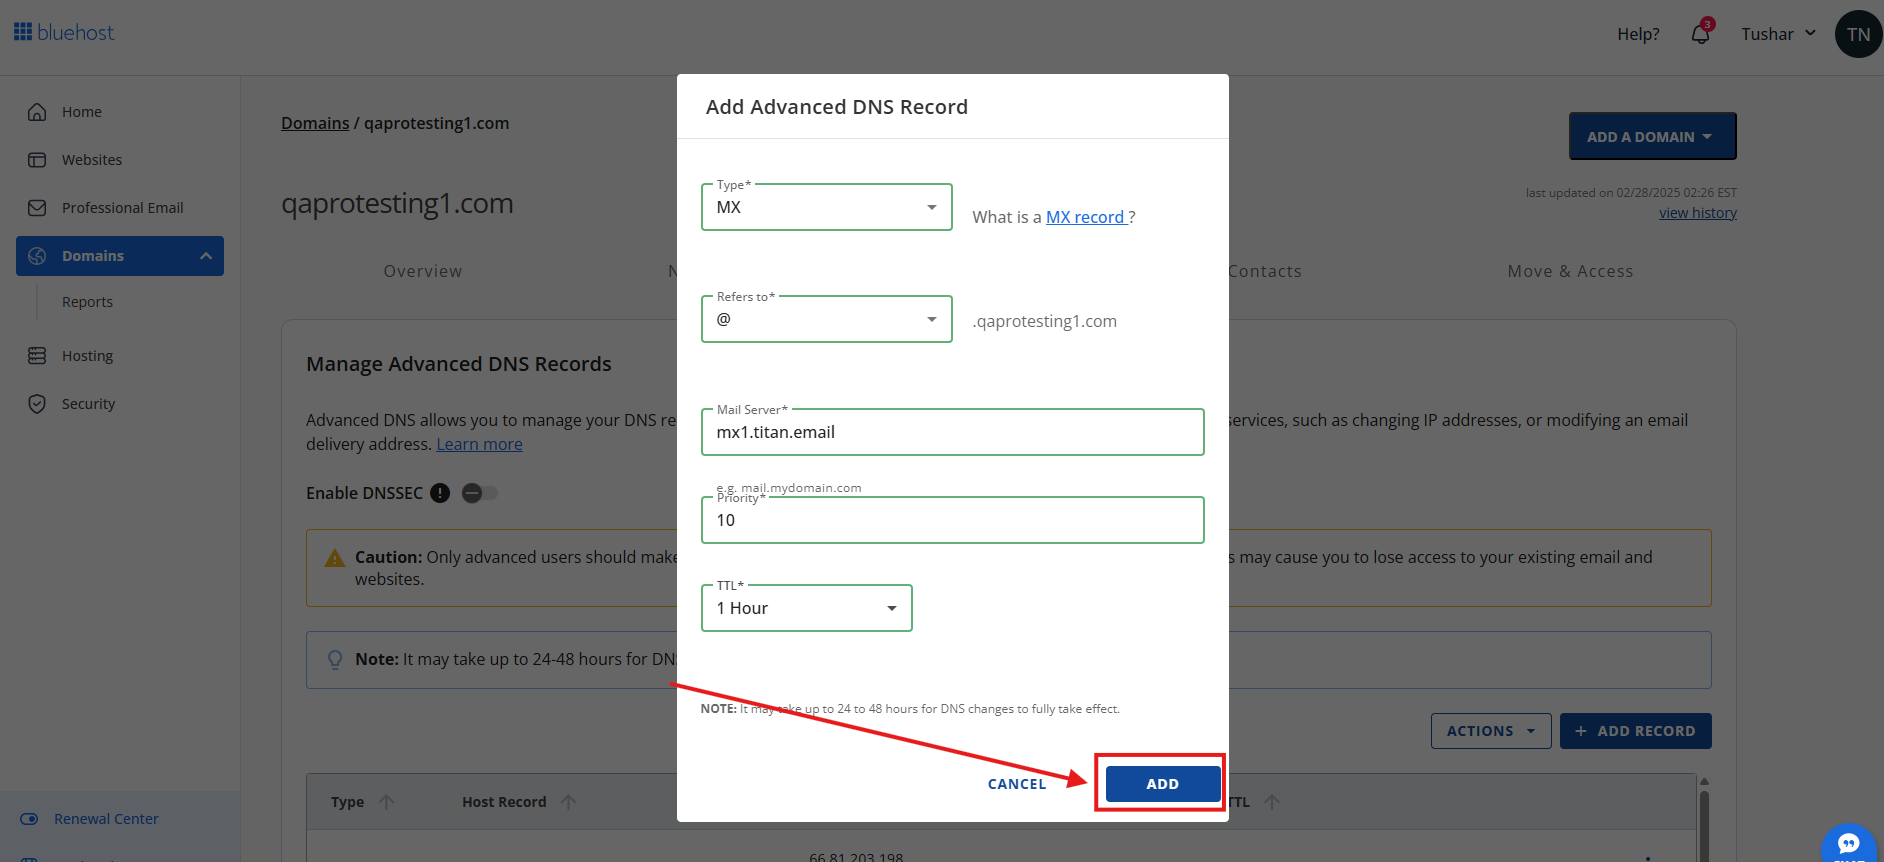
Task: Switch to the Contacts tab
Action: click(x=1264, y=270)
